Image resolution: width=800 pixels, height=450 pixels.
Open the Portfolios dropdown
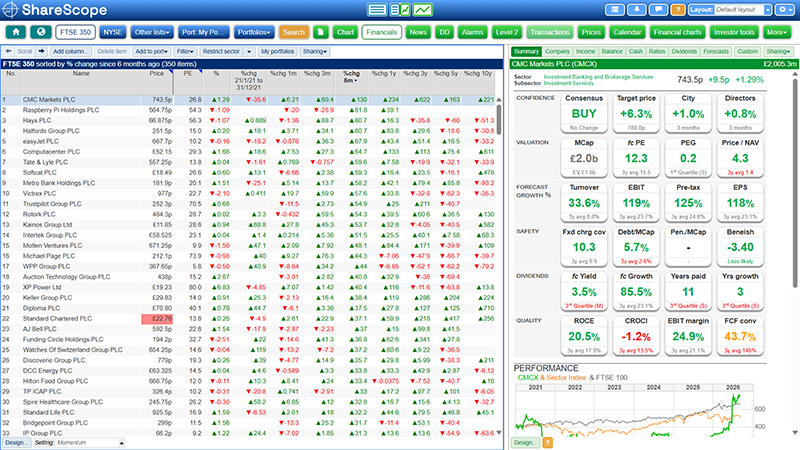[254, 32]
